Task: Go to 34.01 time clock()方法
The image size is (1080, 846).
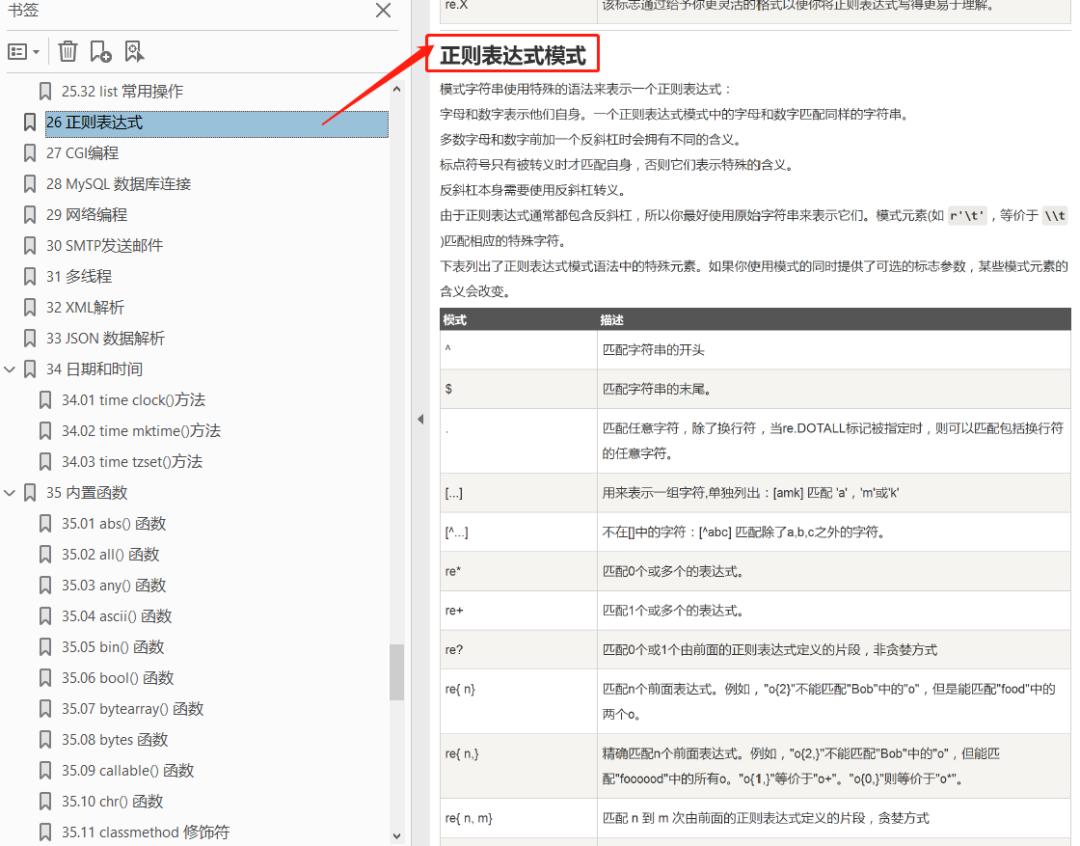Action: click(x=134, y=400)
